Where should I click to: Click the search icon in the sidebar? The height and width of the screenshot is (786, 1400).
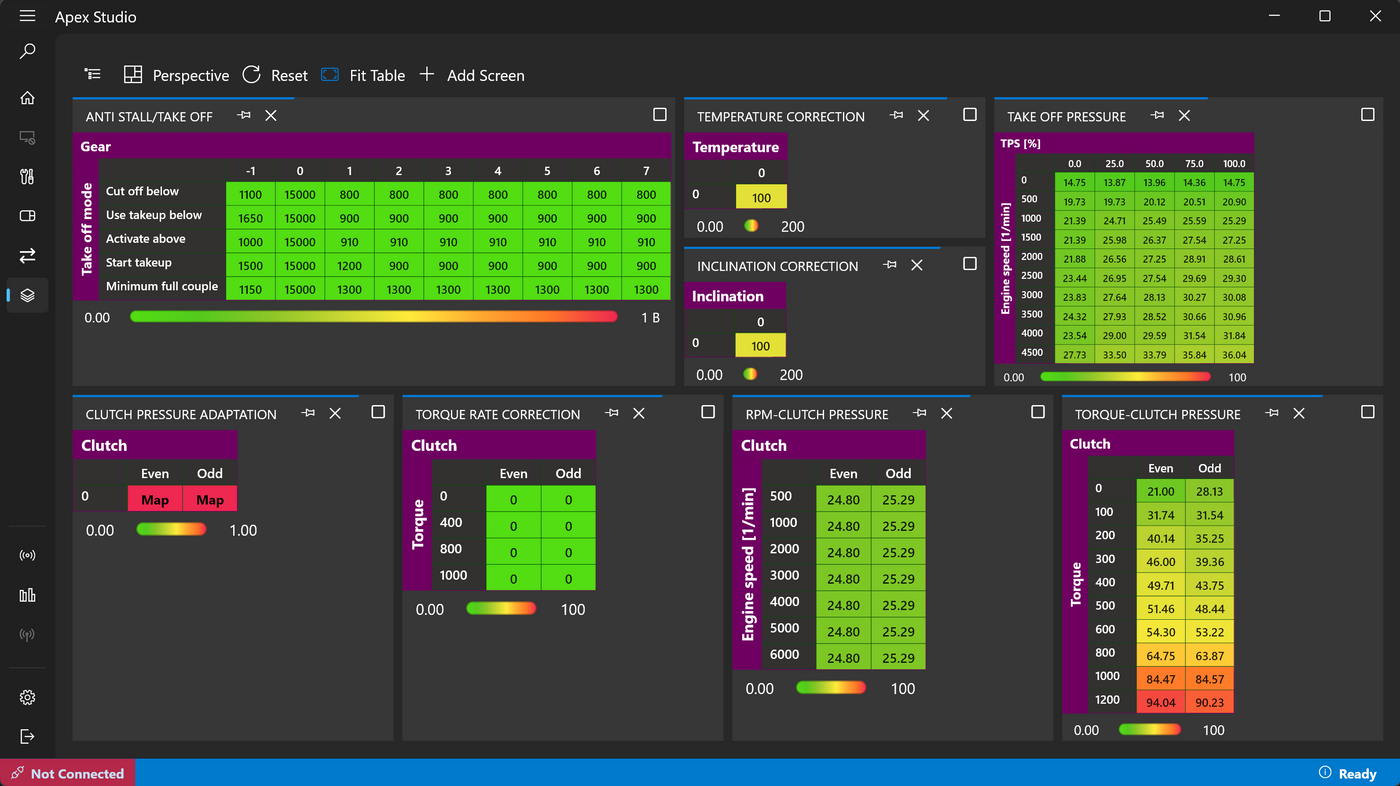(x=27, y=51)
